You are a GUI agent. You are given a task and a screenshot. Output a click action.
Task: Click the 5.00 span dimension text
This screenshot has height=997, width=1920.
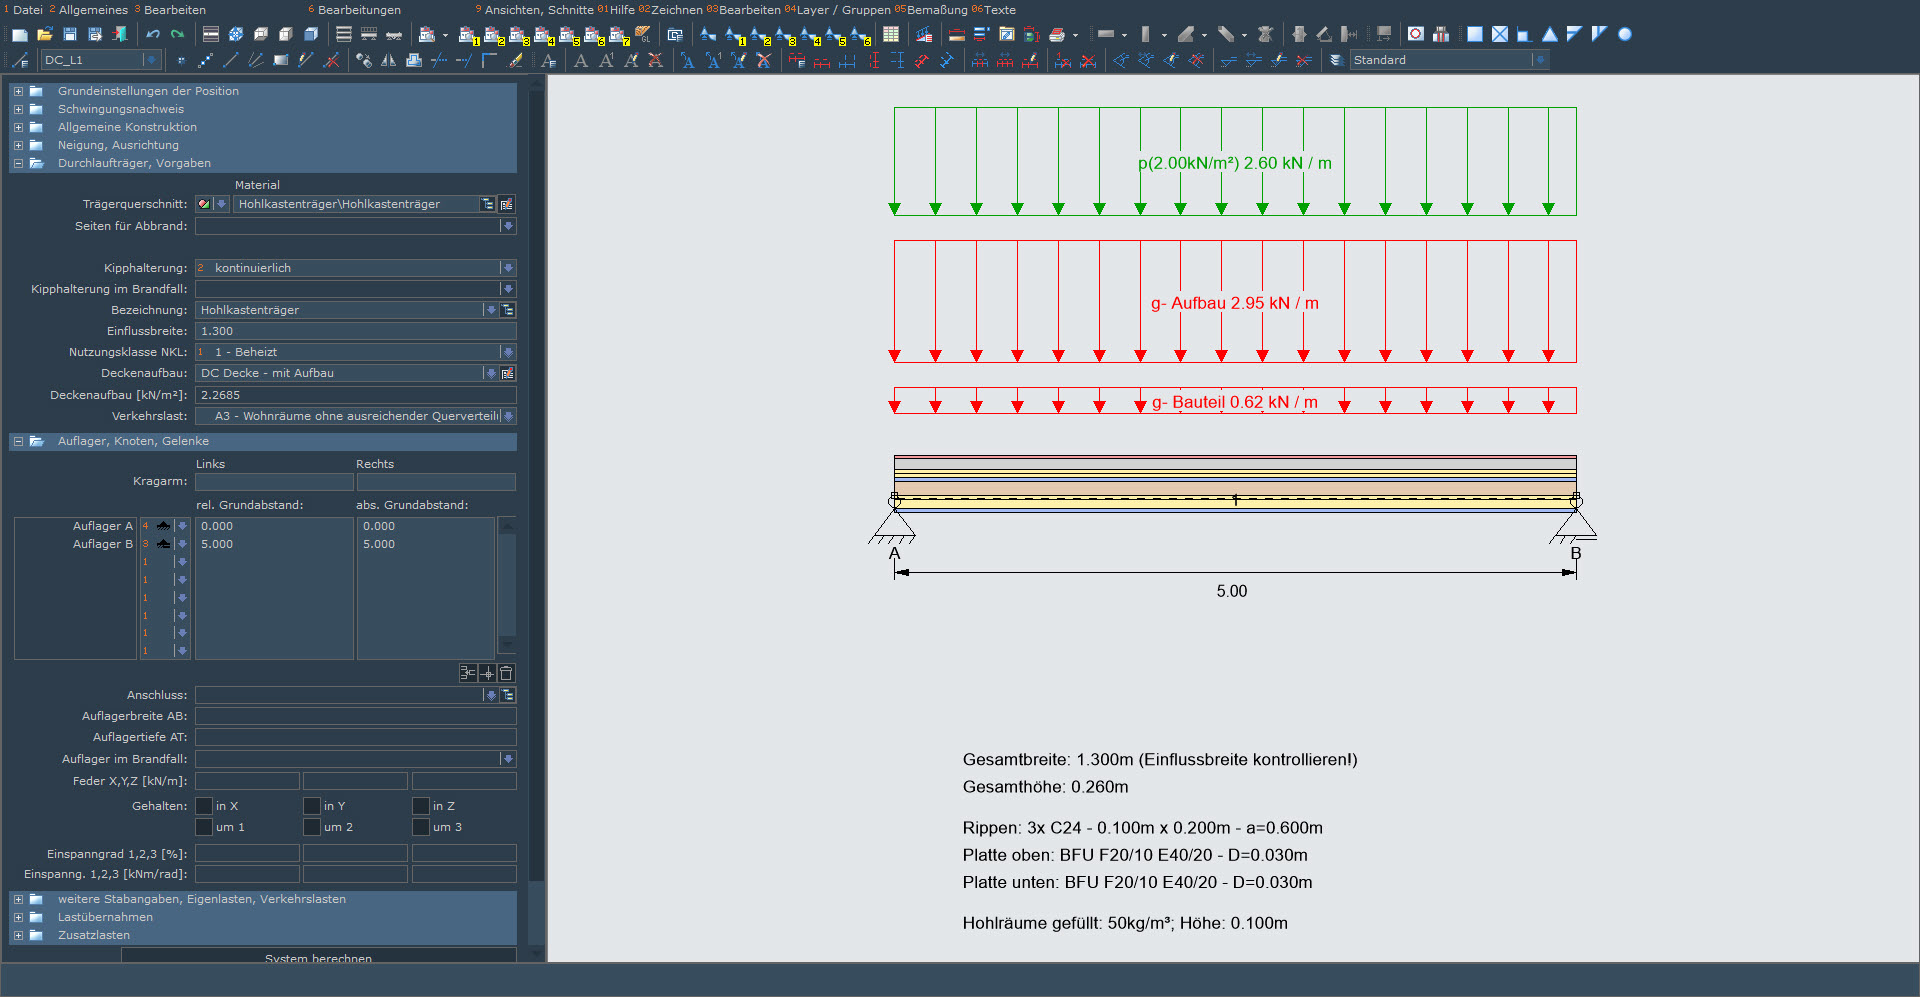[1232, 591]
